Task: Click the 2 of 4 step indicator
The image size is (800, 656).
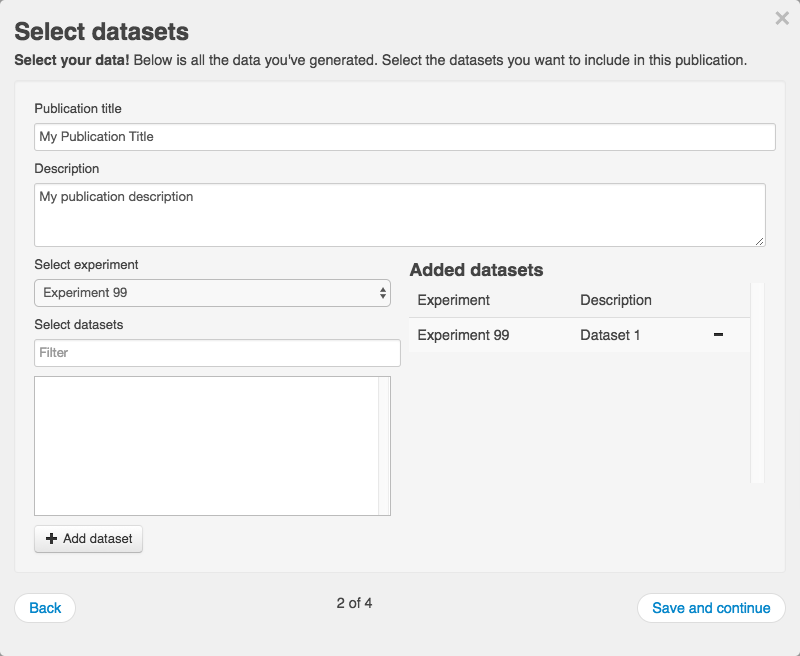Action: point(354,603)
